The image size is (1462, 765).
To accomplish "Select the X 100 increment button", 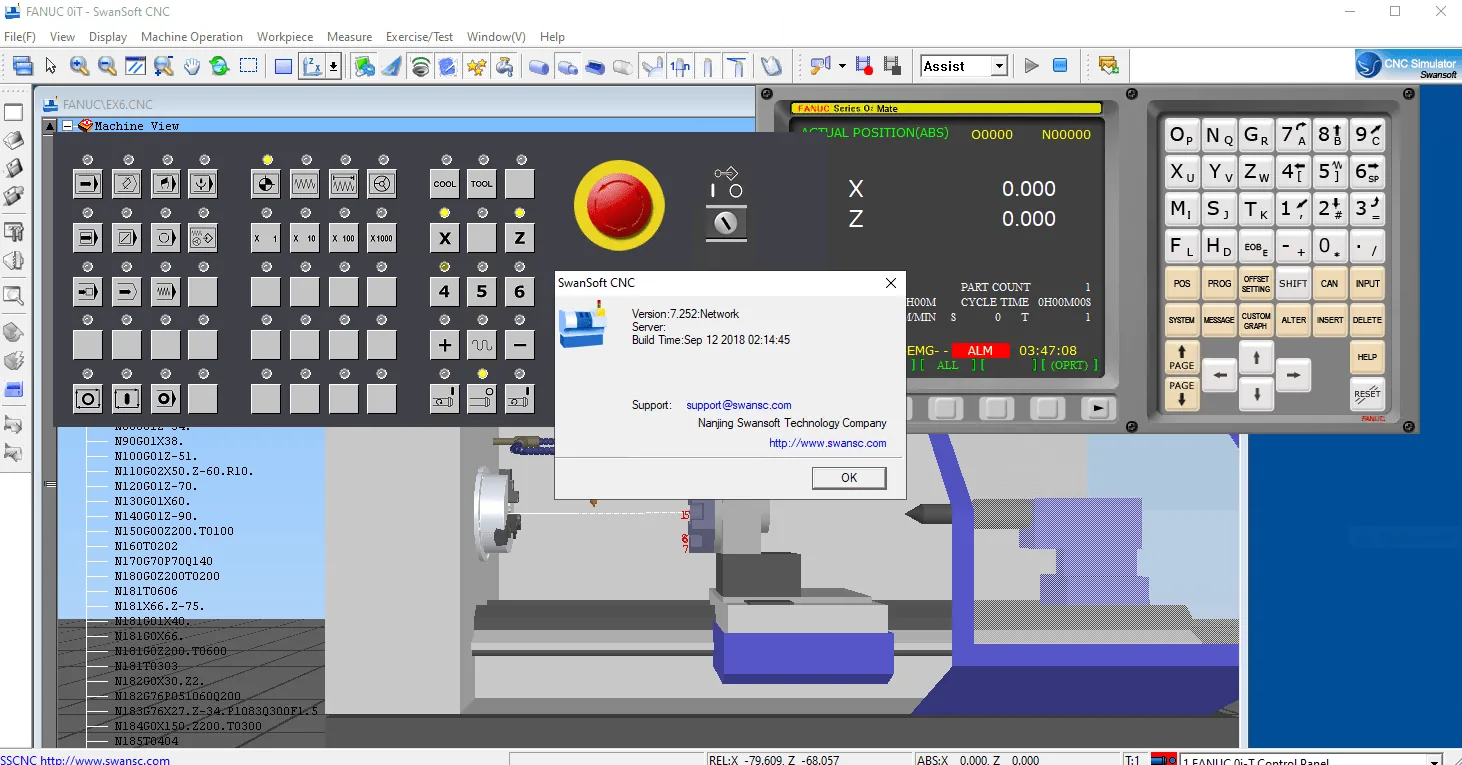I will 343,238.
